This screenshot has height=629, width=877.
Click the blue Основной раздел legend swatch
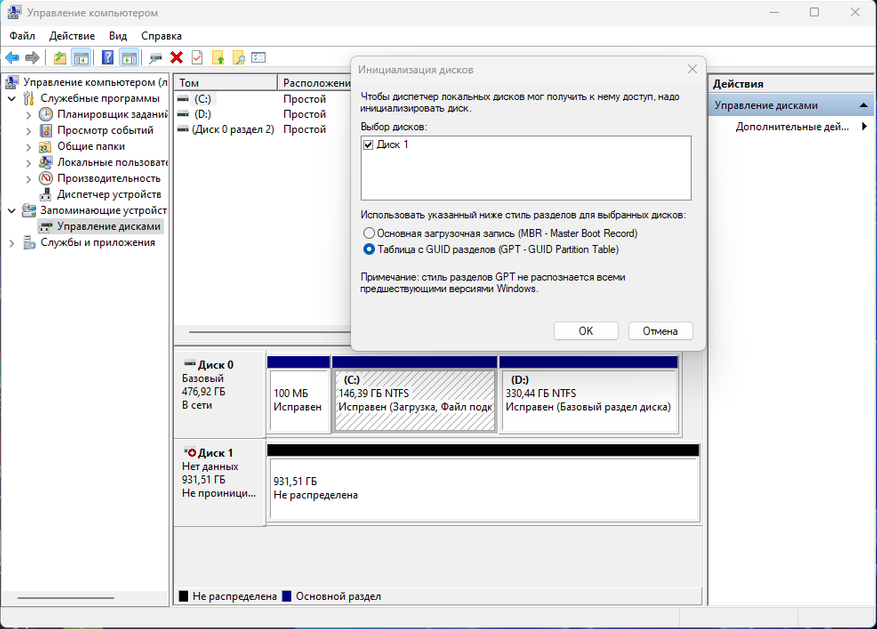(x=287, y=596)
